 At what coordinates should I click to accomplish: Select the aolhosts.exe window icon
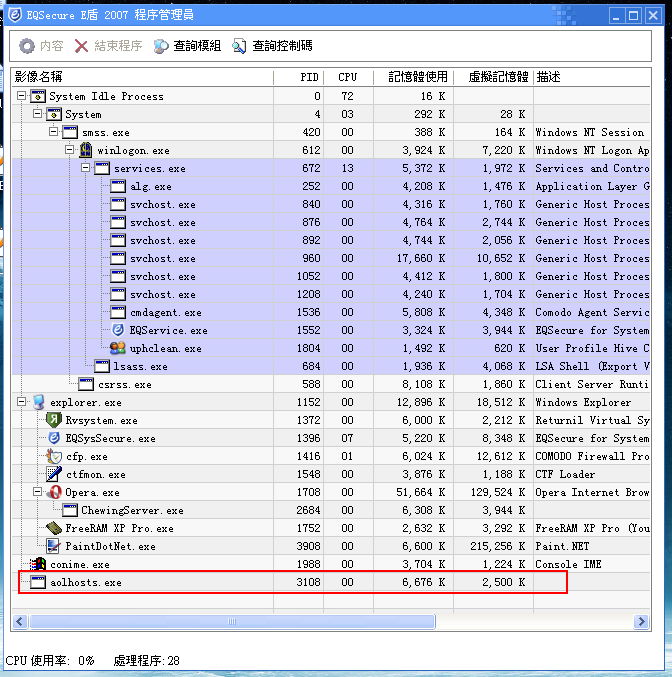tap(38, 582)
